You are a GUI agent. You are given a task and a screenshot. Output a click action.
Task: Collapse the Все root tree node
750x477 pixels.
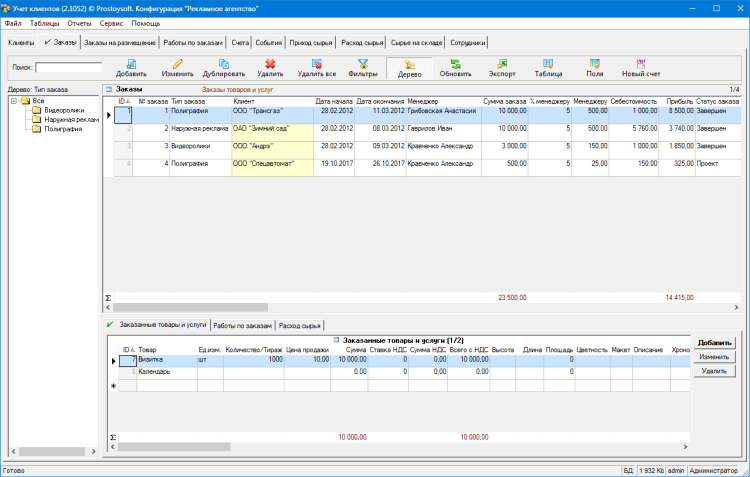(14, 101)
